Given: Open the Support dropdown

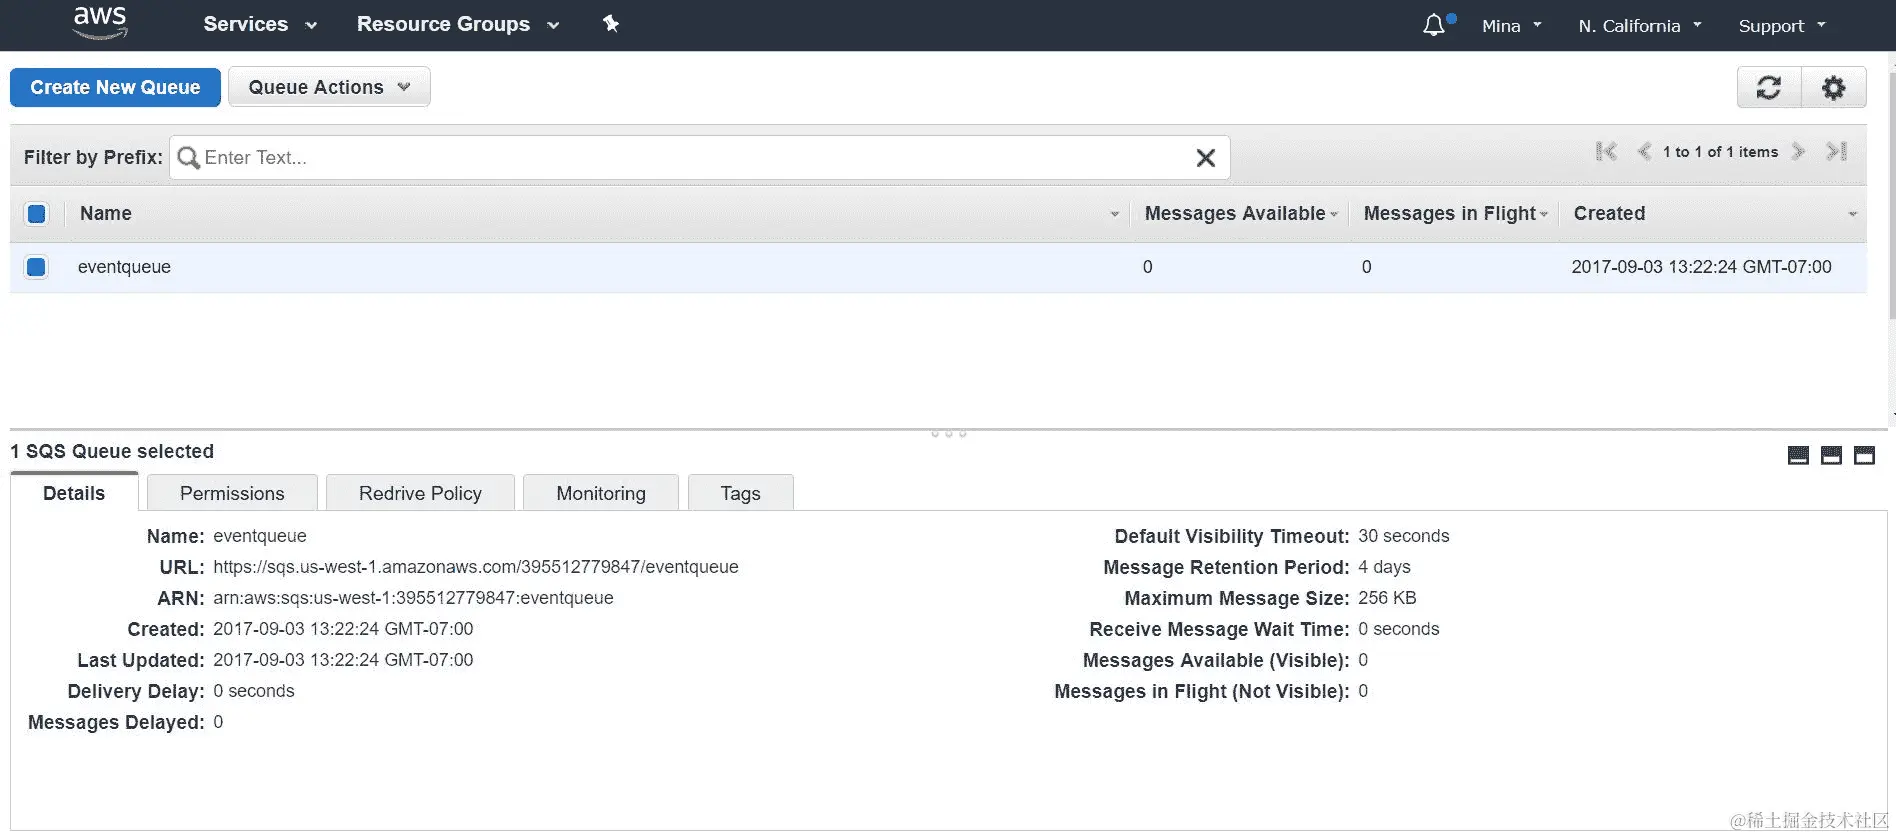Looking at the screenshot, I should click(1782, 26).
